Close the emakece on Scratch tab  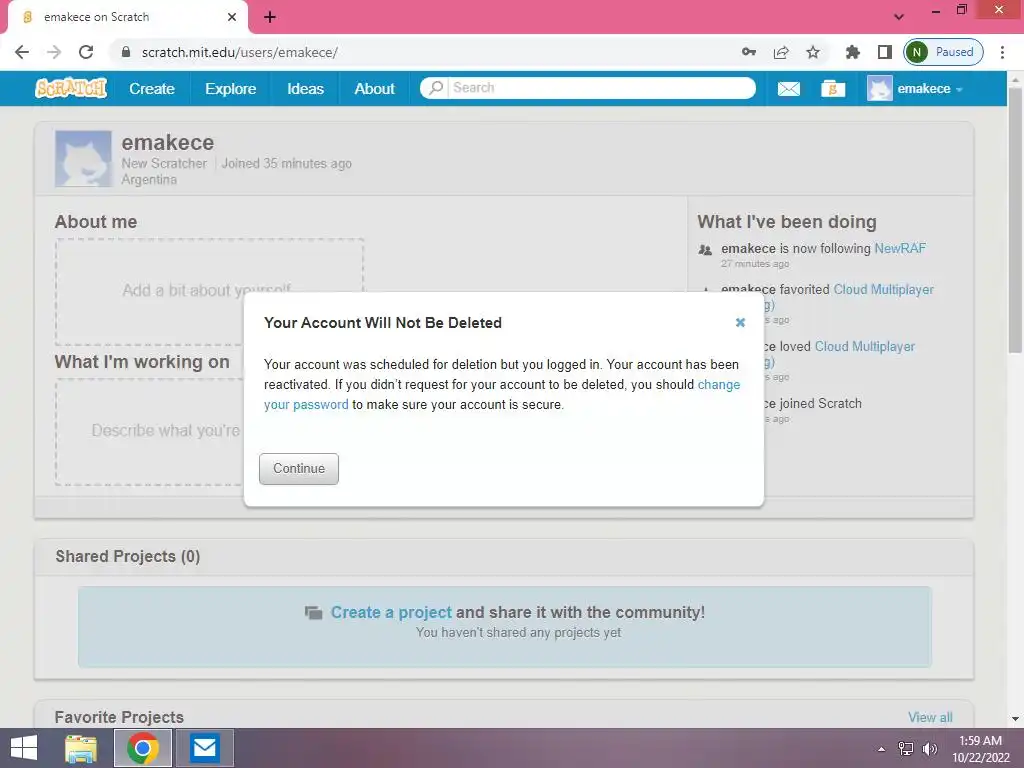[x=231, y=17]
